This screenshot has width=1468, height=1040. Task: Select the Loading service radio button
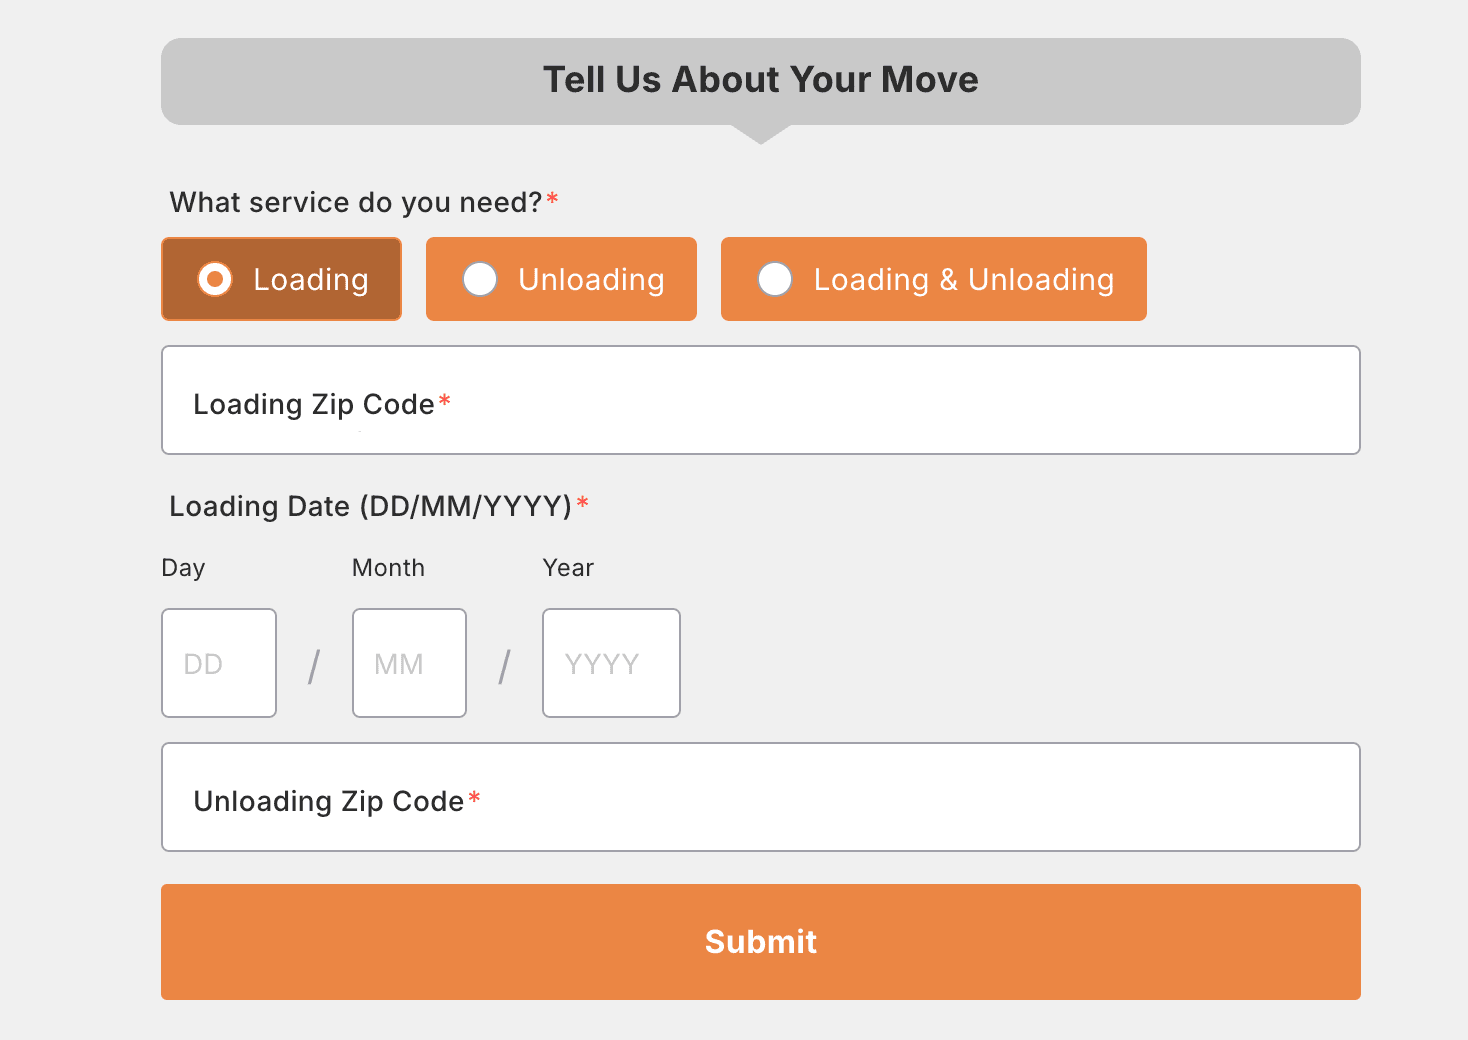[x=281, y=279]
